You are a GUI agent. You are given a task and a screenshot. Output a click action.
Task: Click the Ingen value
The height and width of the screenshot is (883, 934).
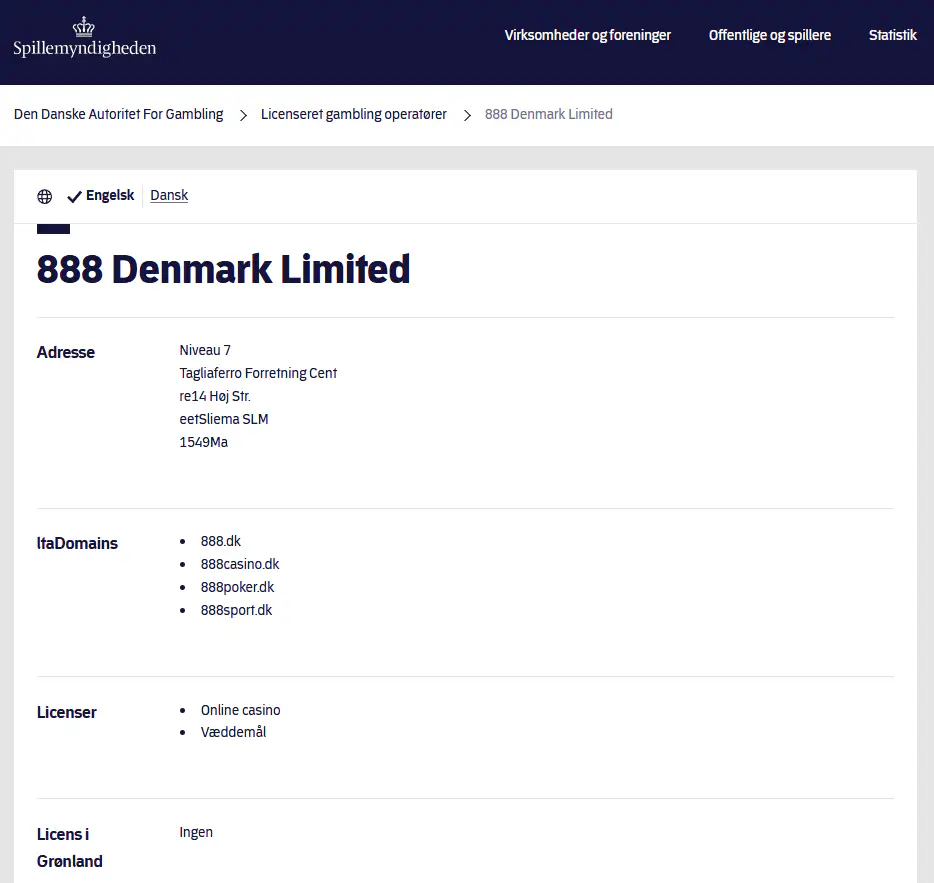pos(196,832)
